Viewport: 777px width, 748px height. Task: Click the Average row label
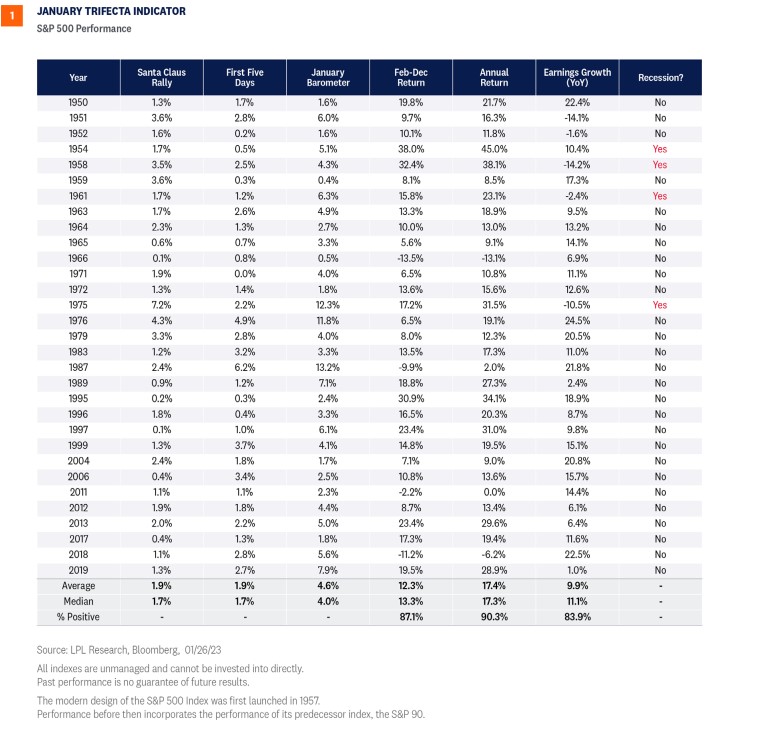coord(78,586)
